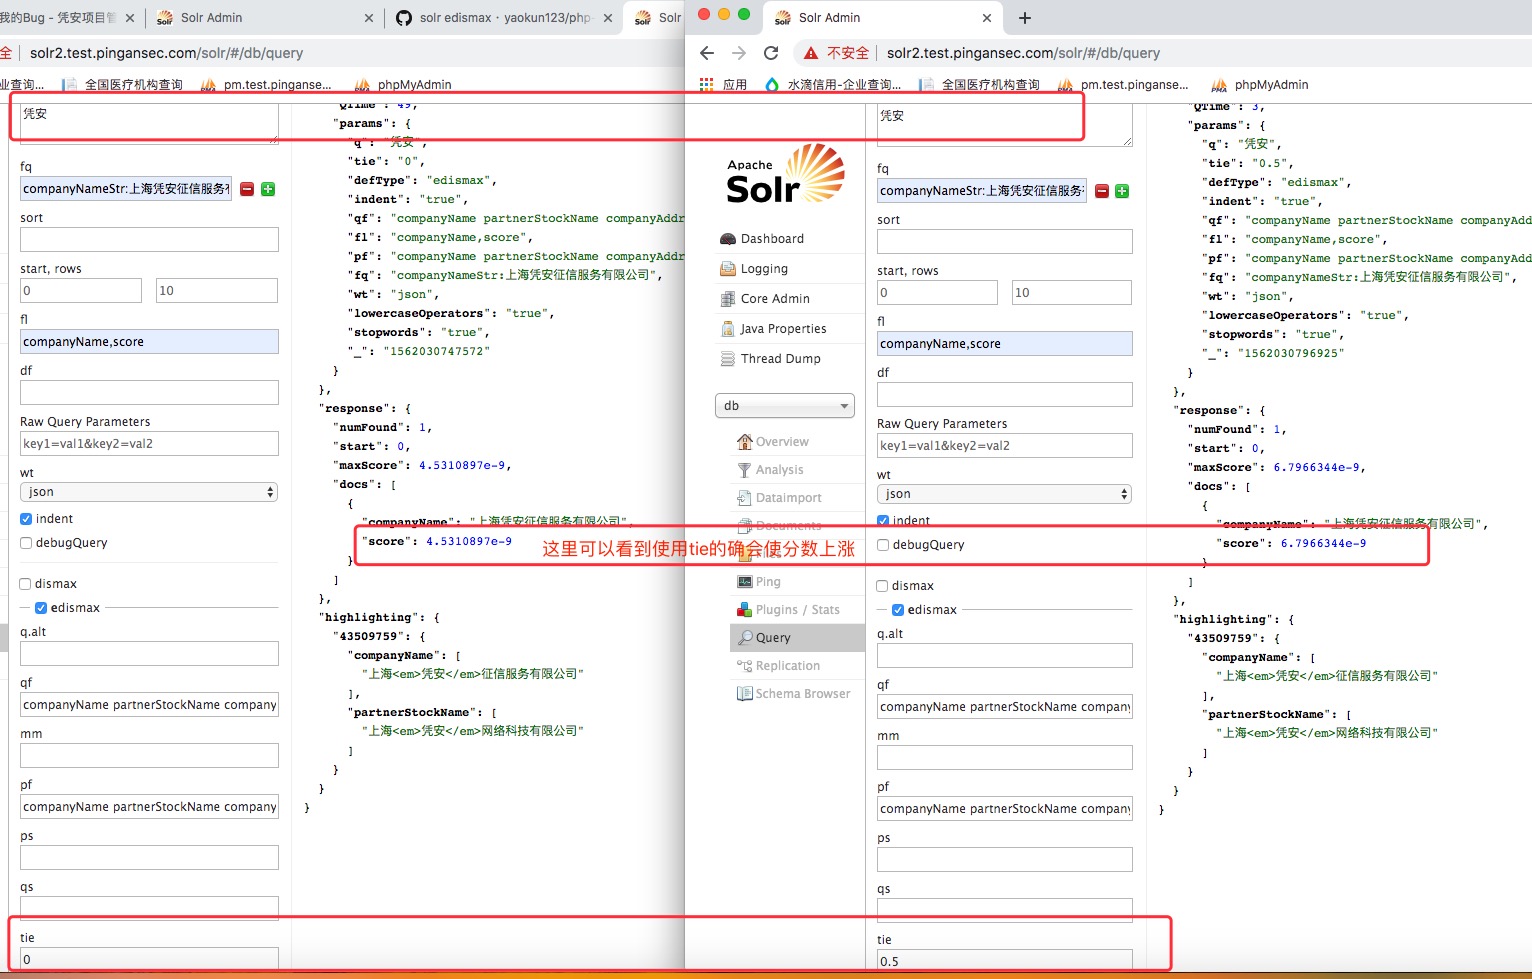
Task: Open Logging from the Solr sidebar
Action: point(763,269)
